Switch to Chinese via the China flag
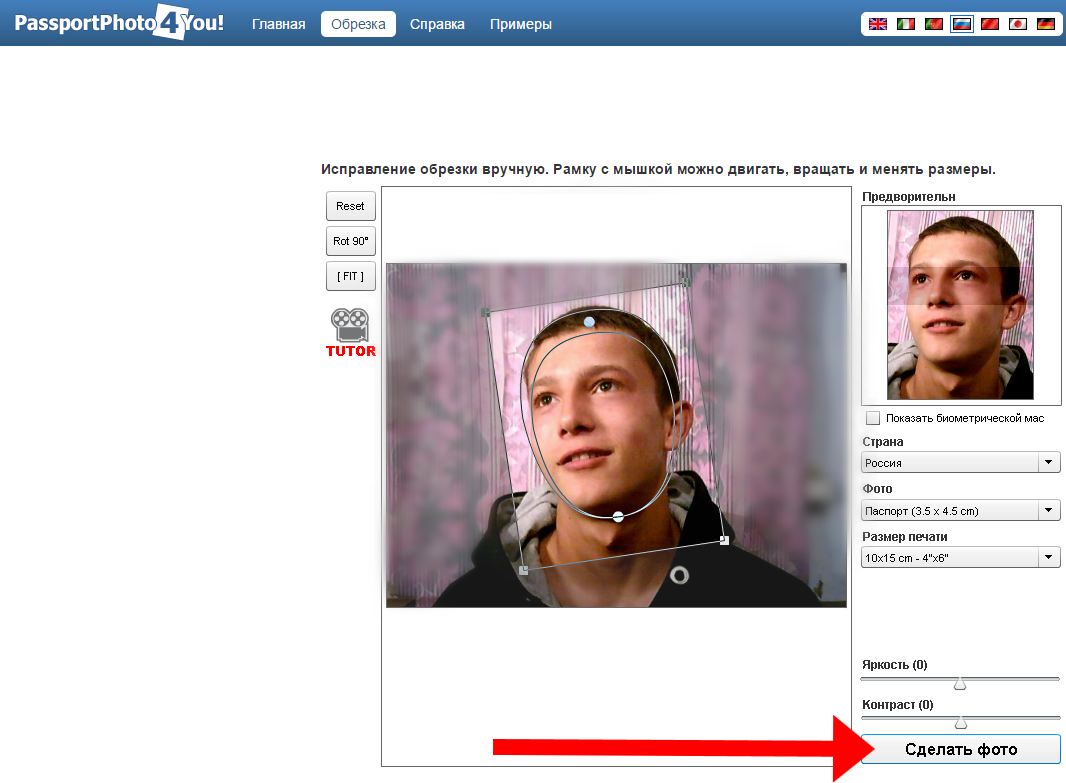The width and height of the screenshot is (1066, 783). [990, 24]
